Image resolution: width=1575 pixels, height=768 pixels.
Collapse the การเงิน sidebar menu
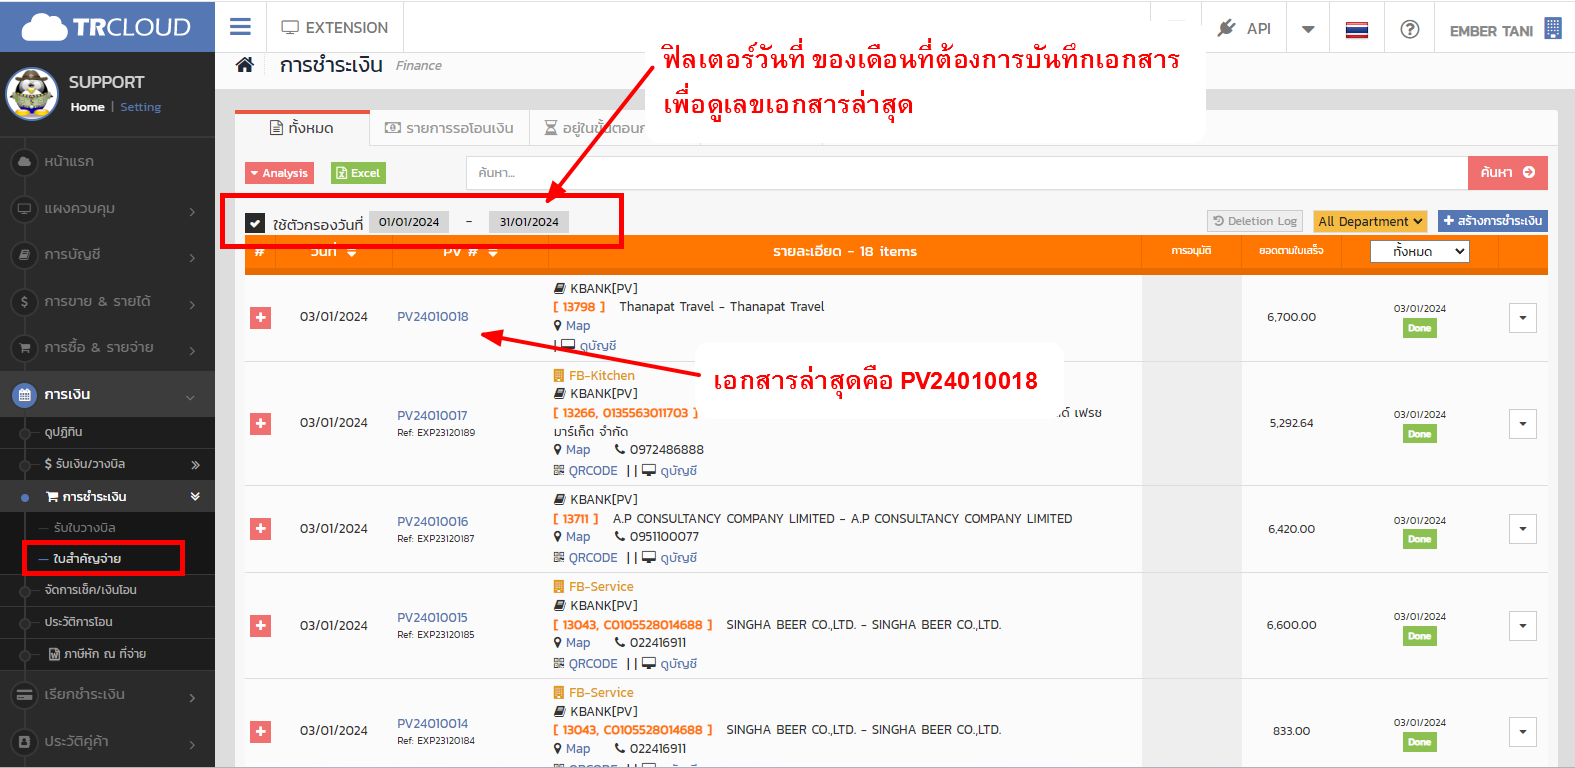pos(107,395)
